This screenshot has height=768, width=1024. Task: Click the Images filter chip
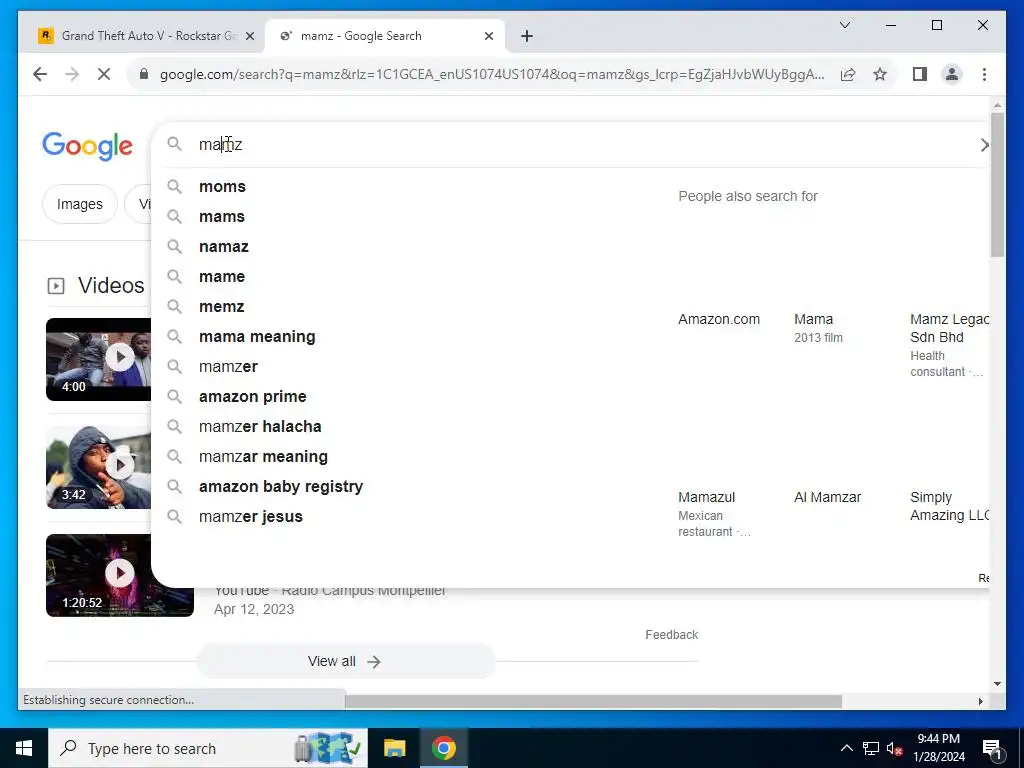pos(80,204)
